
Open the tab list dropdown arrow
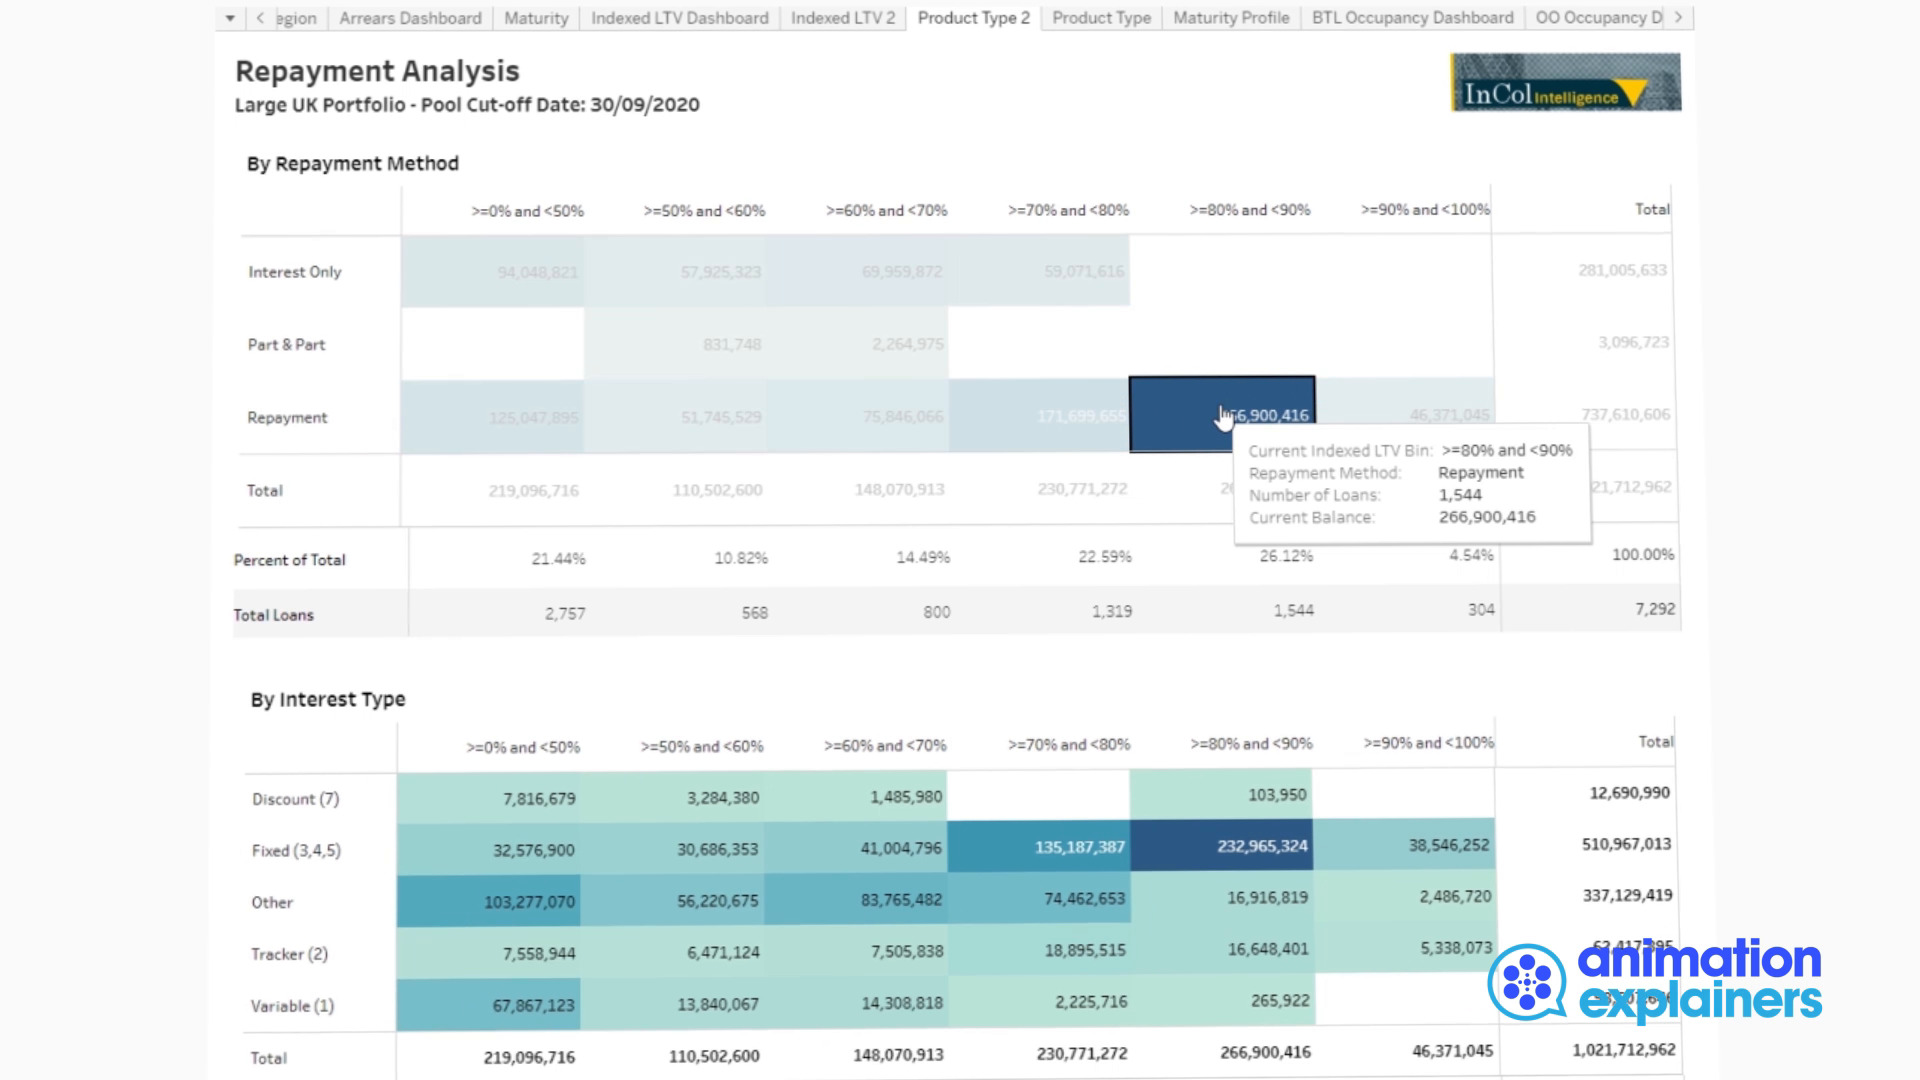click(x=230, y=18)
